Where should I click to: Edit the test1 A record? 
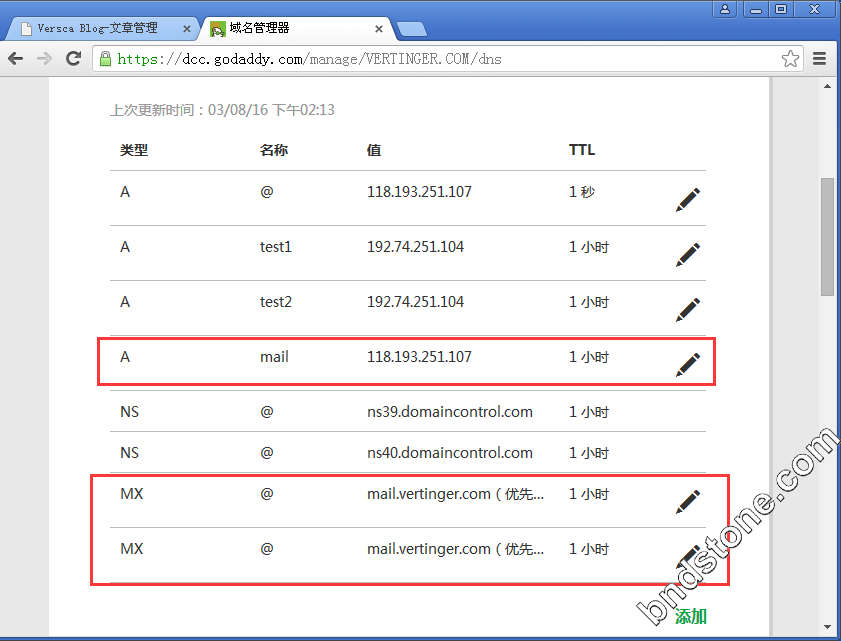[688, 255]
